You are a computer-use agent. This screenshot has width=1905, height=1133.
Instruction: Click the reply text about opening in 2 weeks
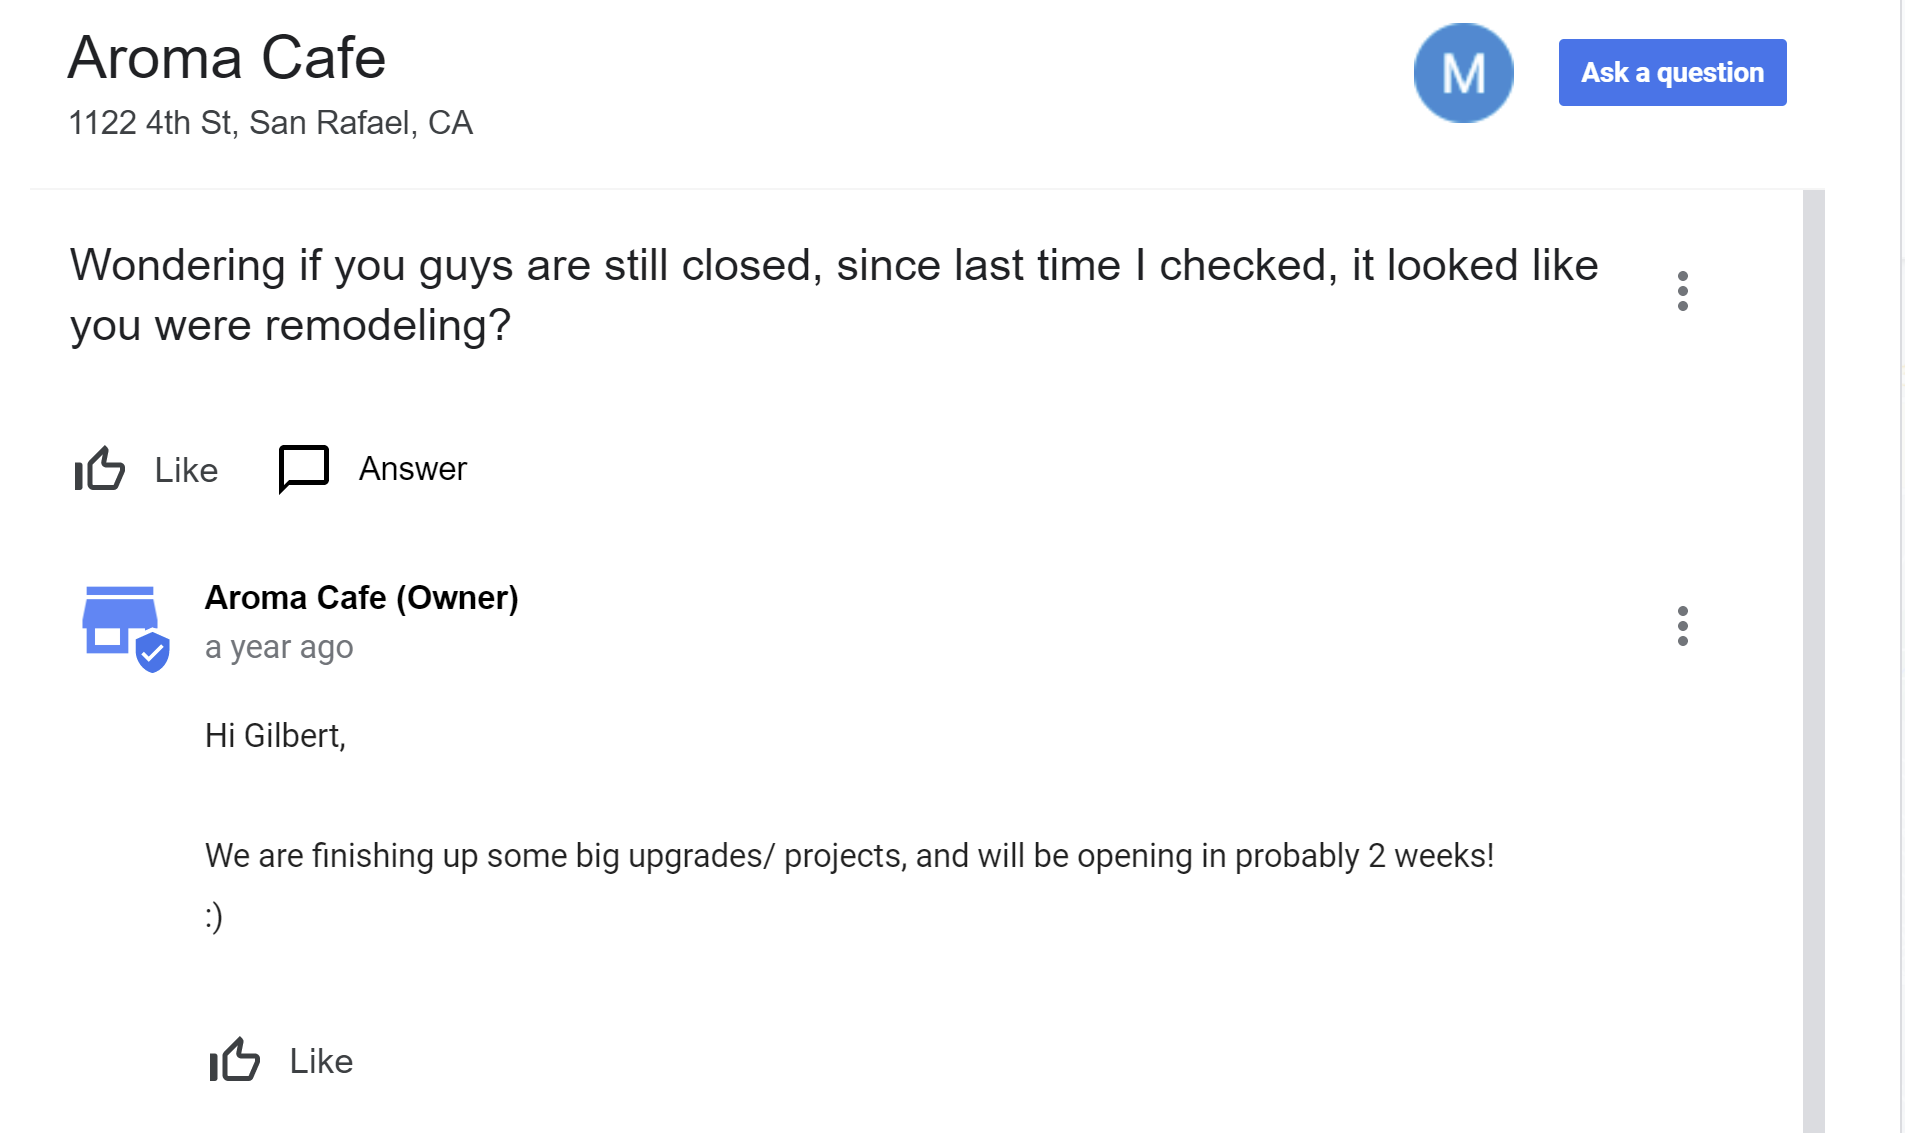[849, 856]
